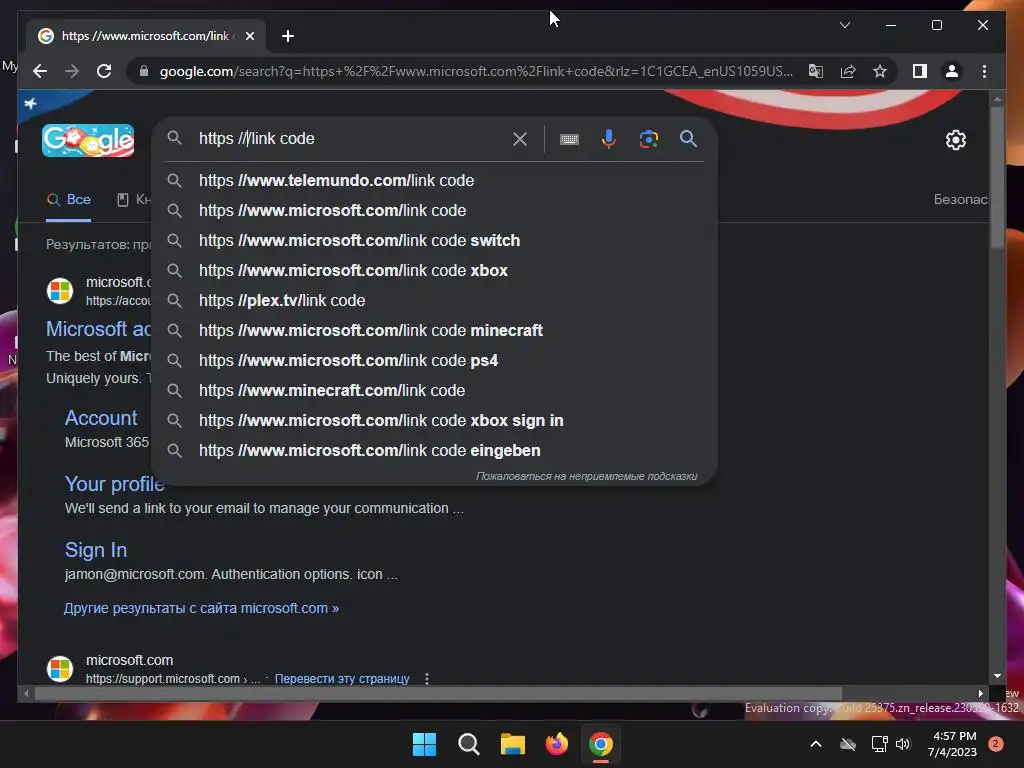This screenshot has height=768, width=1024.
Task: Select the plex.tv/link code suggestion
Action: pyautogui.click(x=434, y=300)
